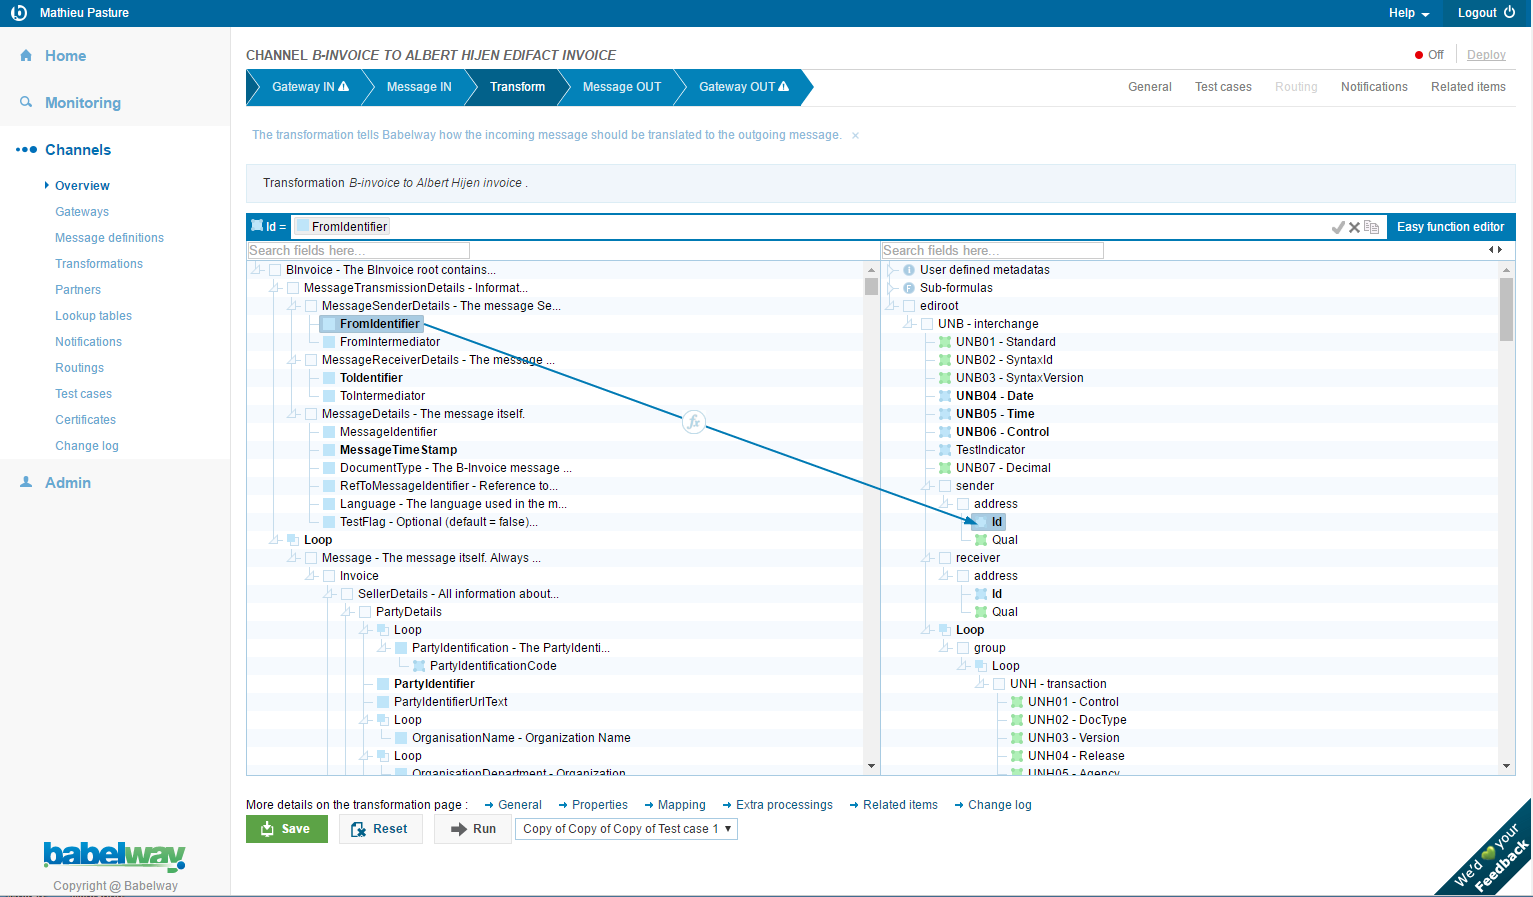Open Lookup tables in the sidebar
1533x897 pixels.
click(x=93, y=316)
